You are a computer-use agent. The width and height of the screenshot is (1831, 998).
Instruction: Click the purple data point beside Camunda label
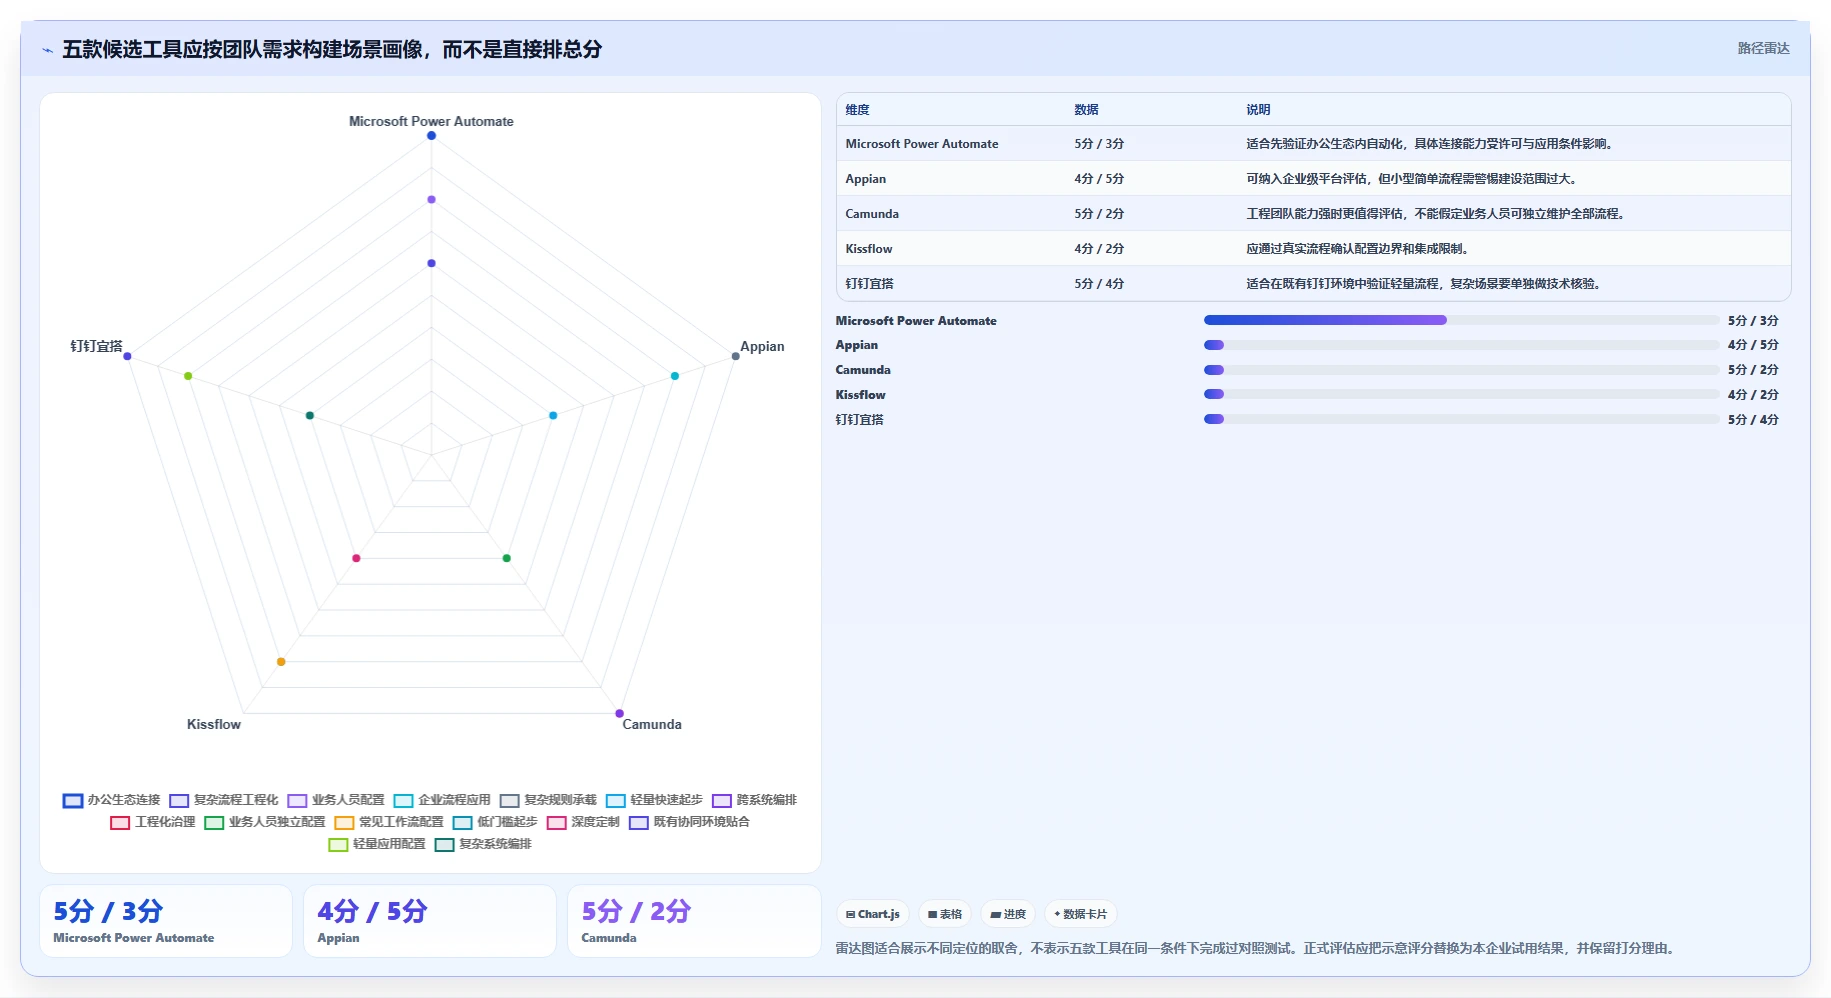coord(619,713)
